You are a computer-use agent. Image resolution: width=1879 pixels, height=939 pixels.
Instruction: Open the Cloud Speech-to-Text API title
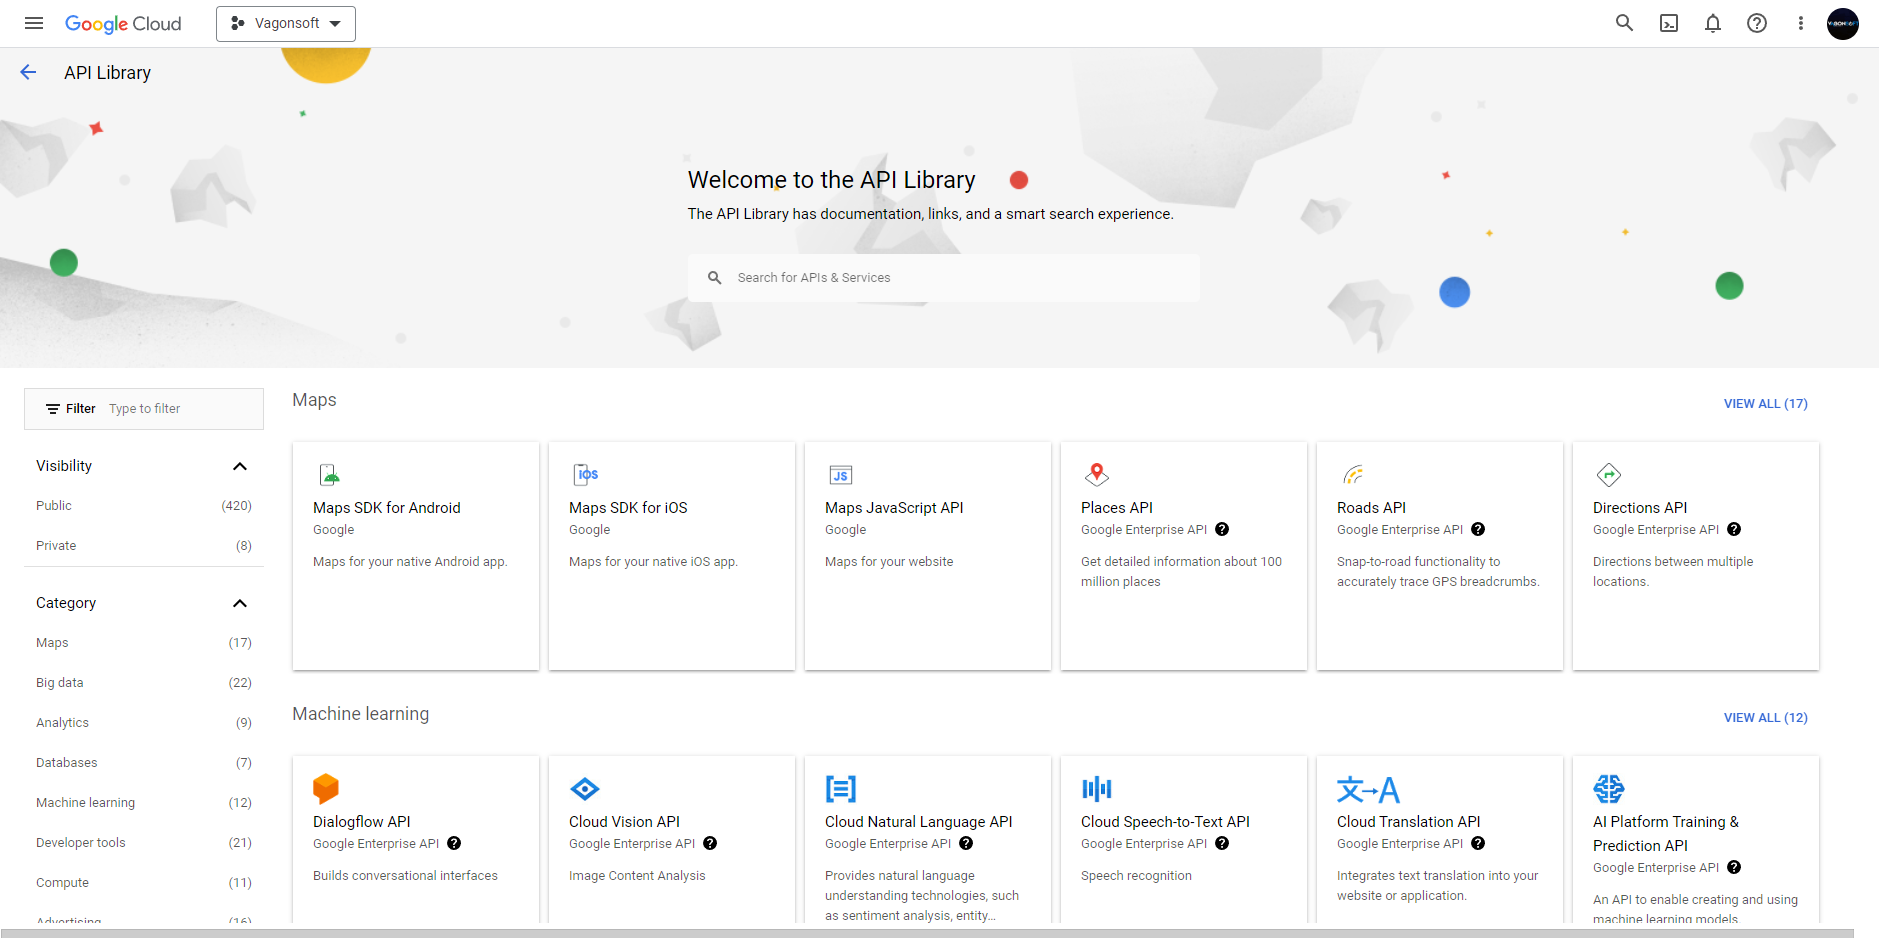pyautogui.click(x=1165, y=822)
